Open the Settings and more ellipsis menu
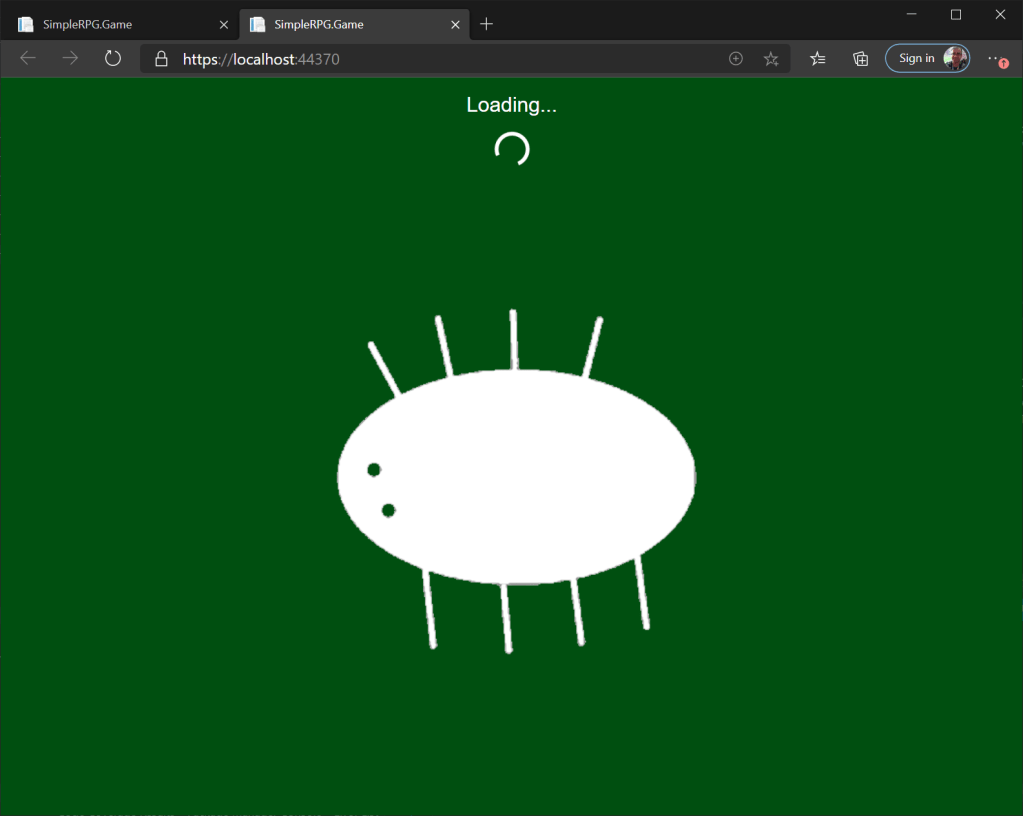This screenshot has width=1023, height=816. pos(995,59)
